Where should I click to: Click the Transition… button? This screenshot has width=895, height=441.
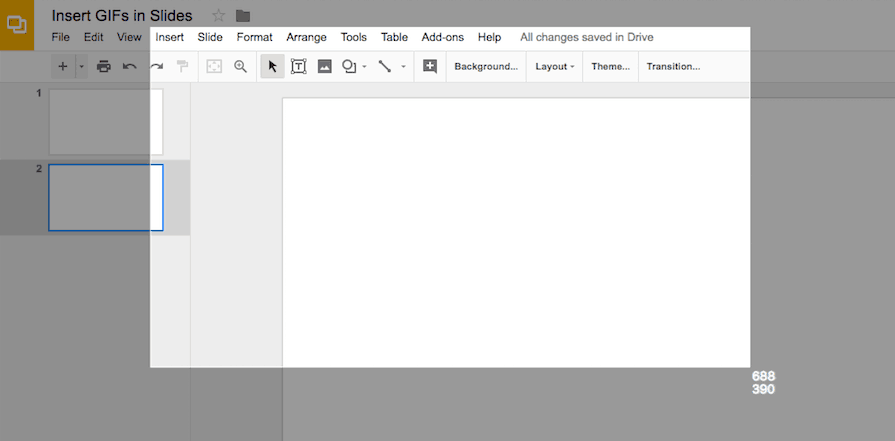[x=674, y=67]
